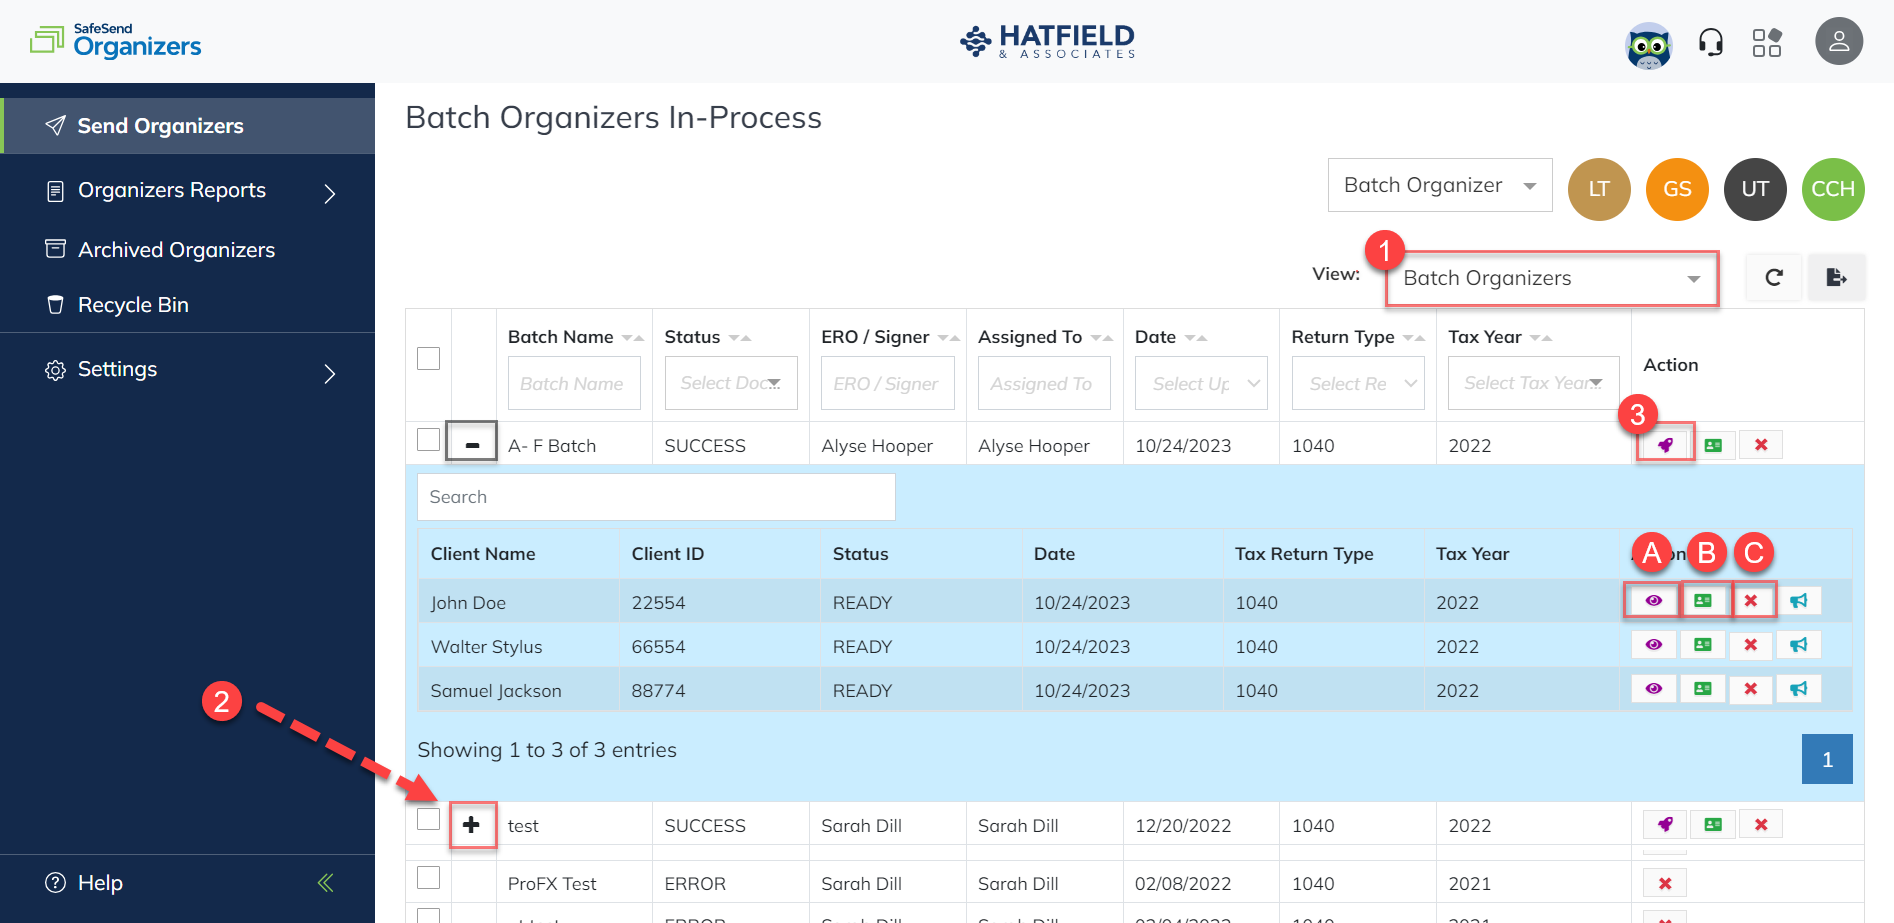Open the Tax Year filter dropdown
This screenshot has height=923, width=1894.
click(1534, 383)
